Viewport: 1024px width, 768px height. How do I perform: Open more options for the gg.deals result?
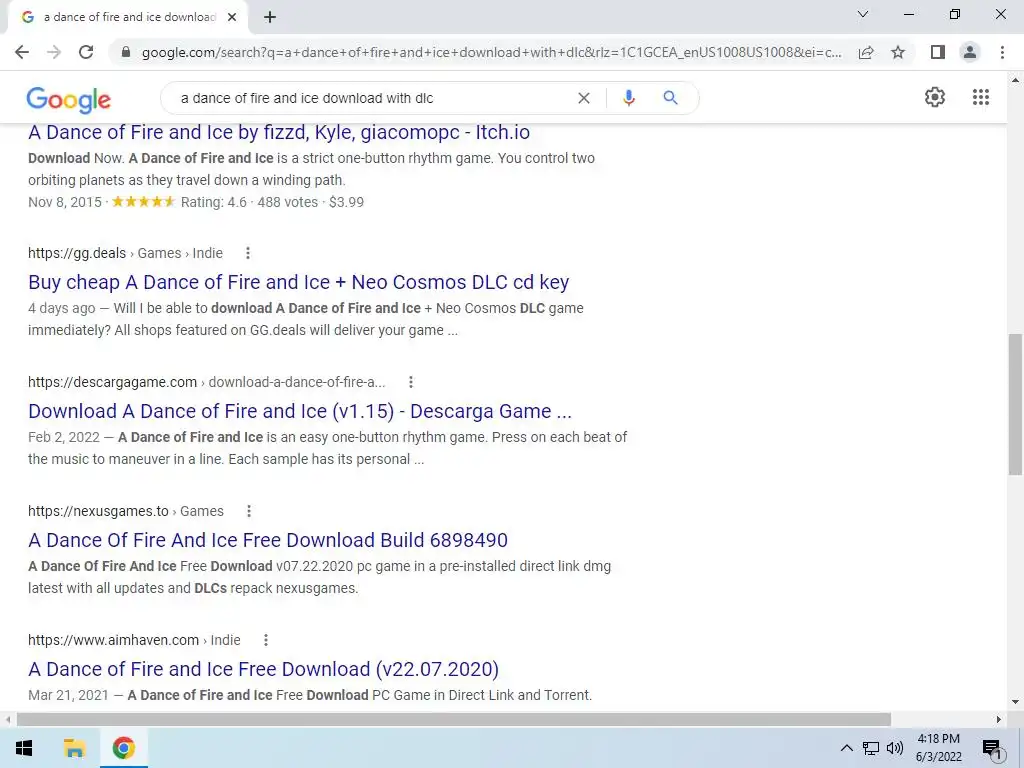point(248,253)
